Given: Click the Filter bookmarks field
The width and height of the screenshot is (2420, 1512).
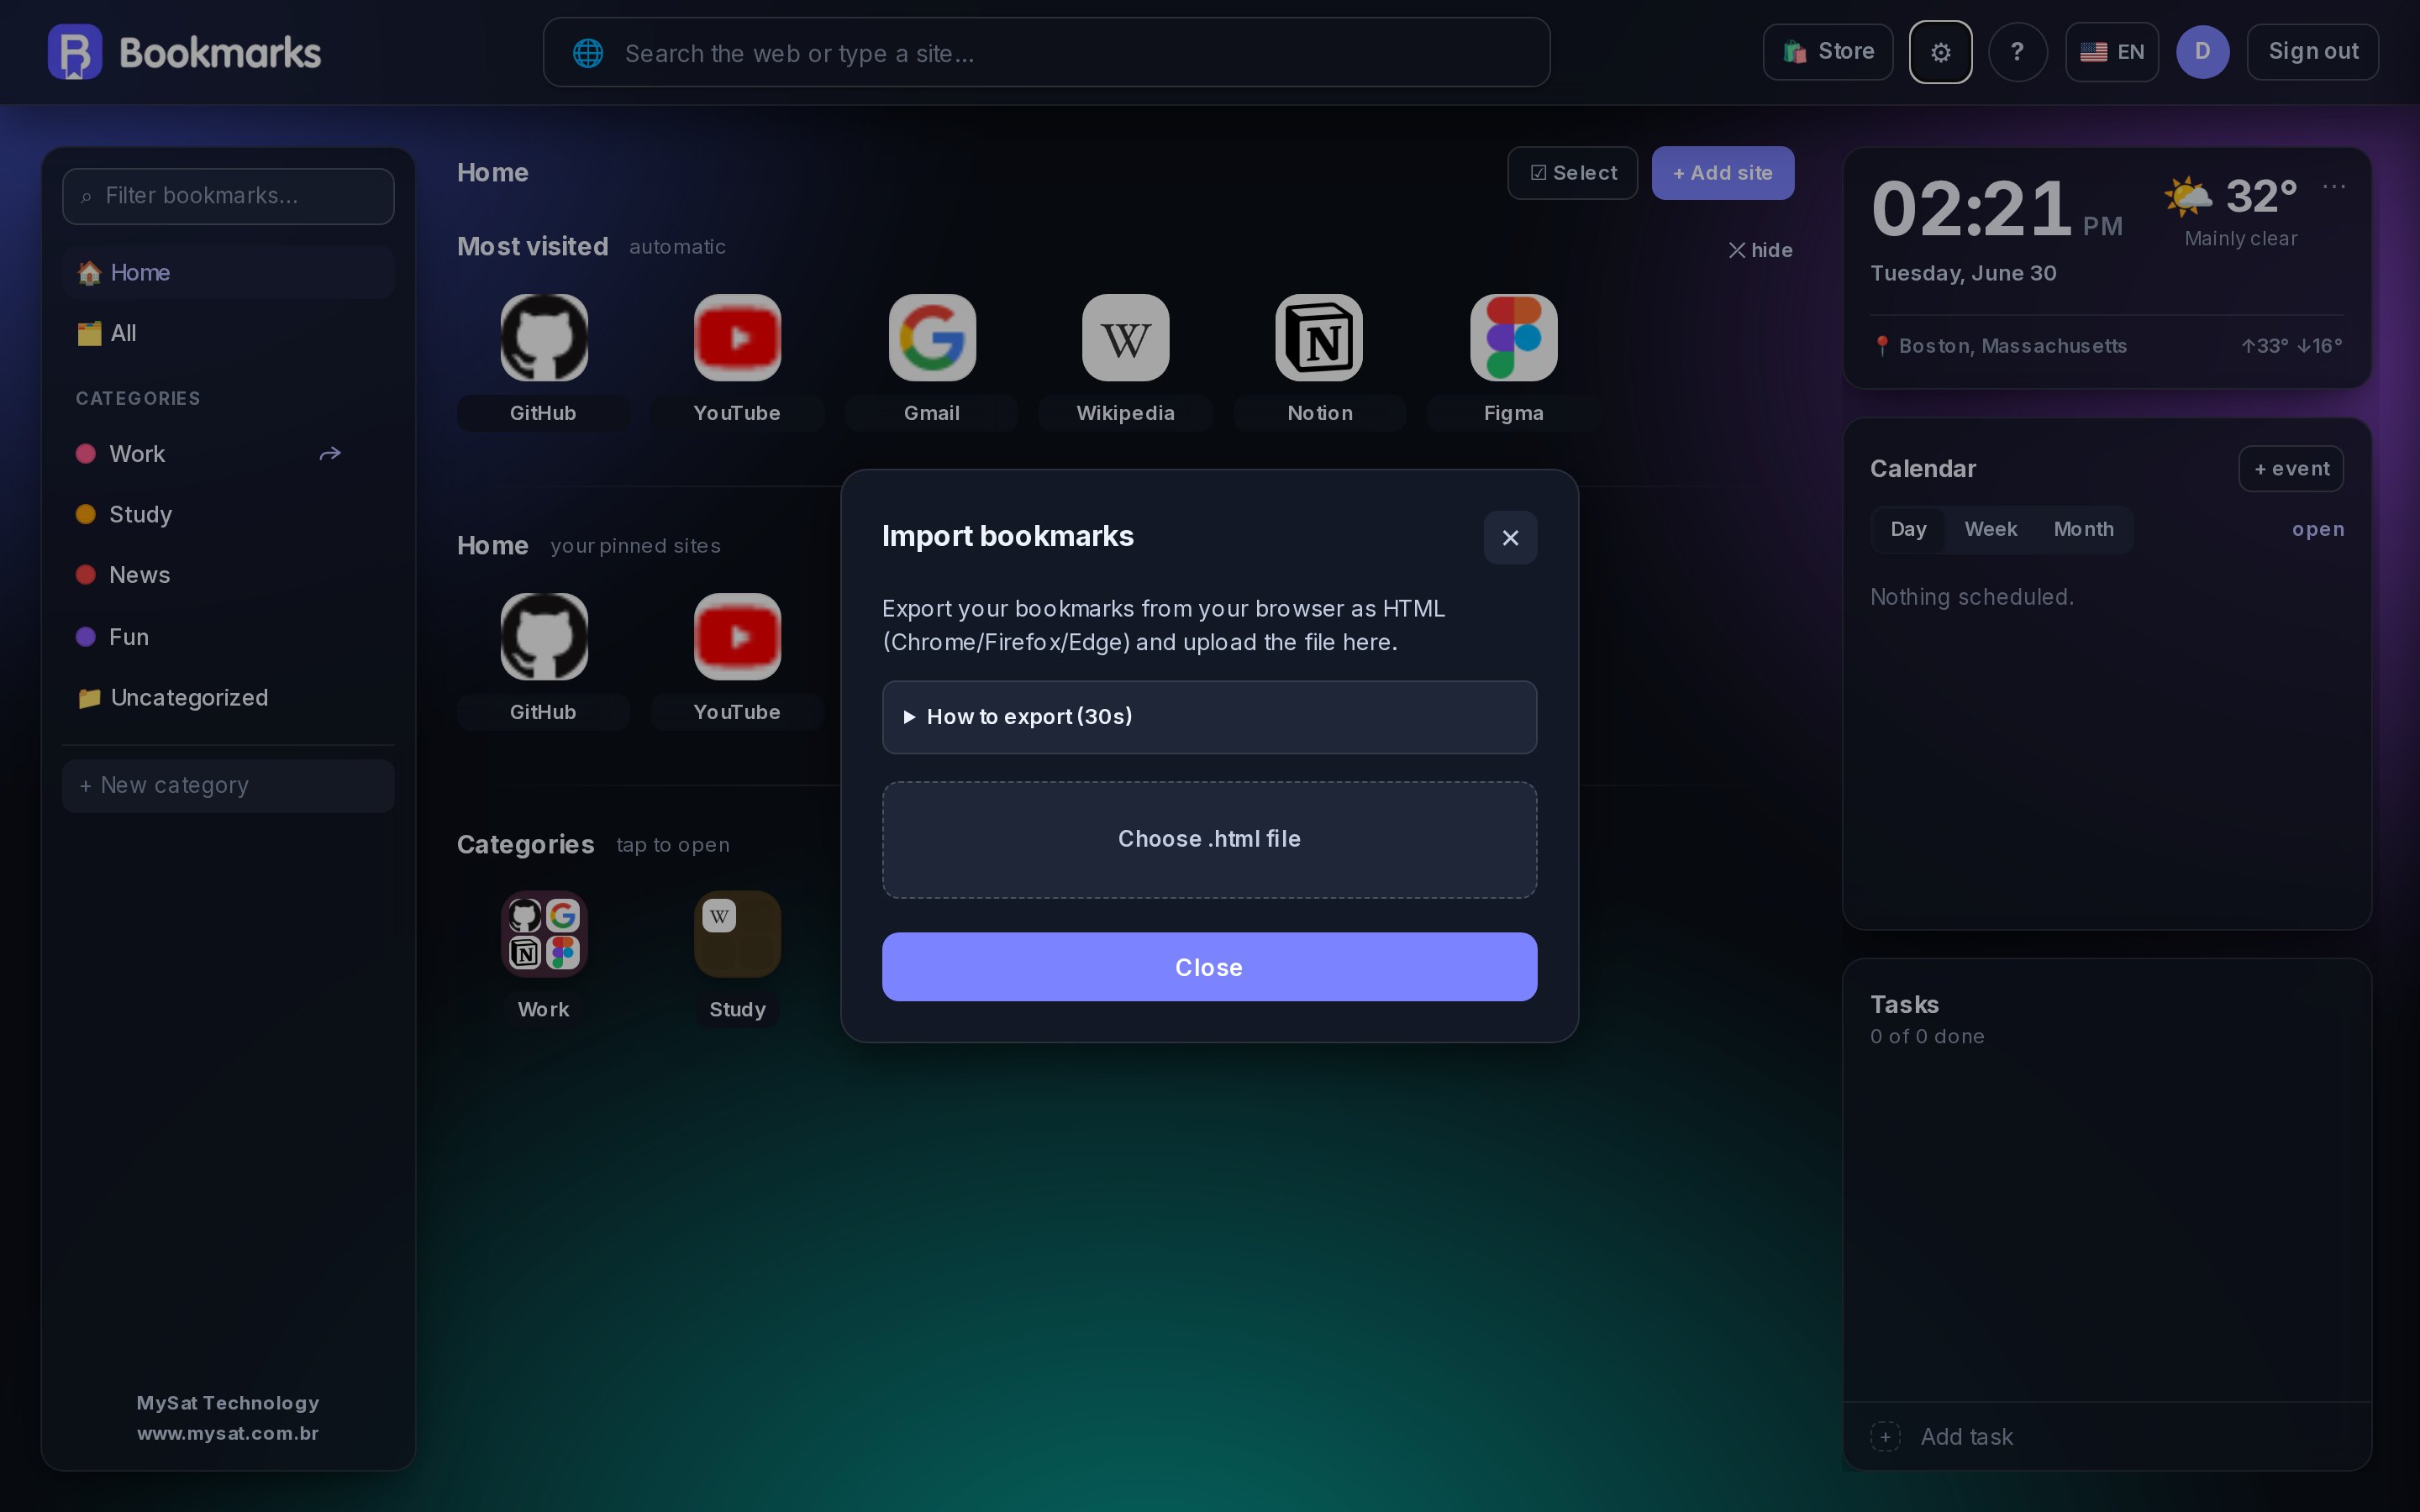Looking at the screenshot, I should point(228,196).
